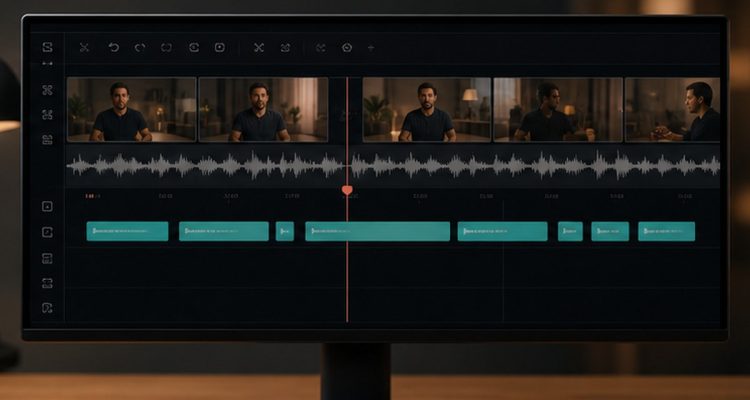Open the grid layout icon beside the video track
The image size is (750, 400).
pyautogui.click(x=47, y=140)
